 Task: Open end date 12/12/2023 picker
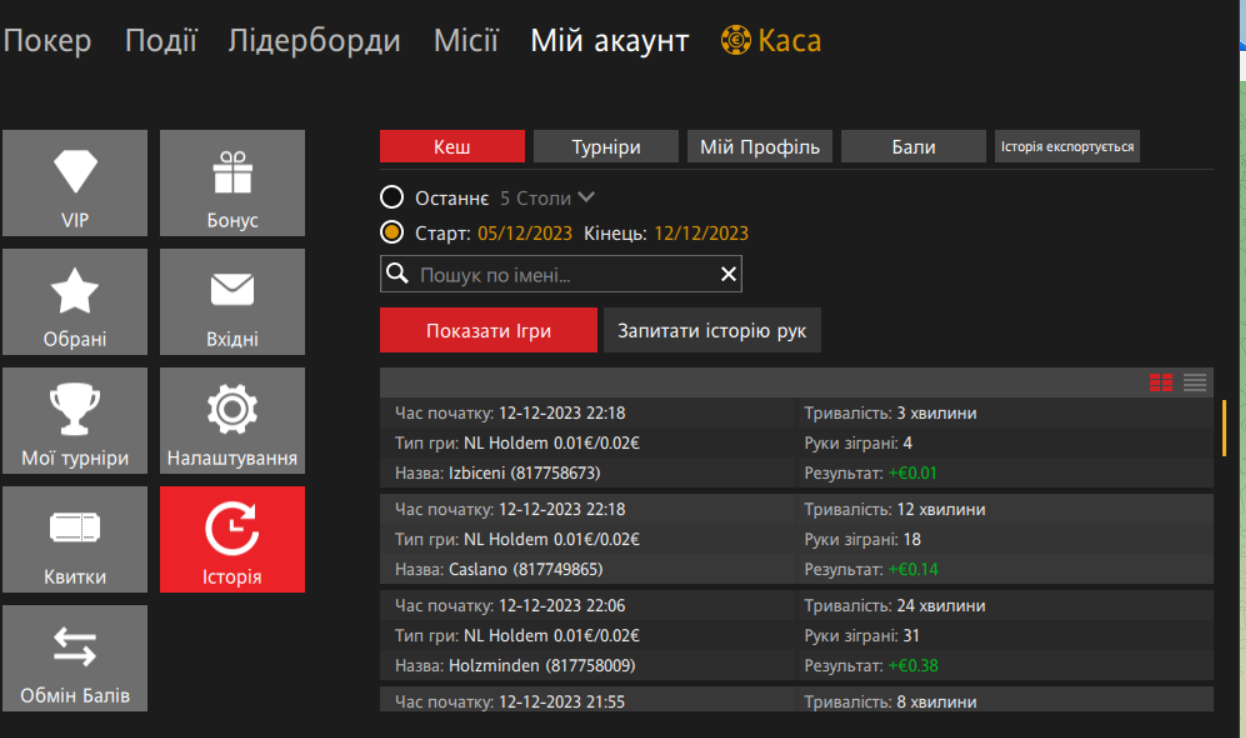coord(701,234)
